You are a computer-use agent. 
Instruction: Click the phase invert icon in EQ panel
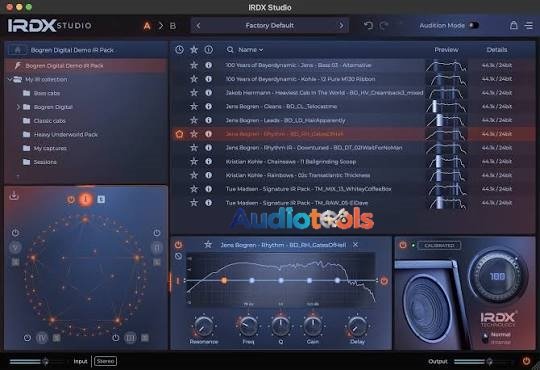[178, 256]
